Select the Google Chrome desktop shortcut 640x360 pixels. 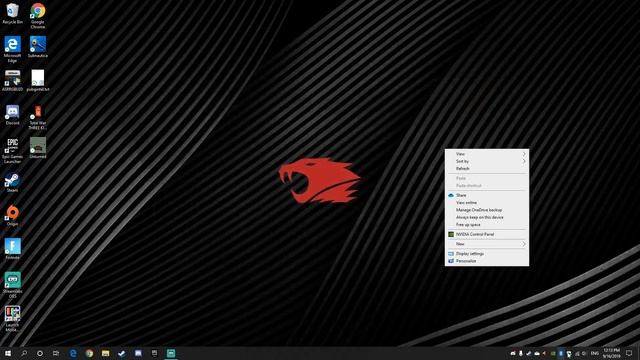pos(38,16)
